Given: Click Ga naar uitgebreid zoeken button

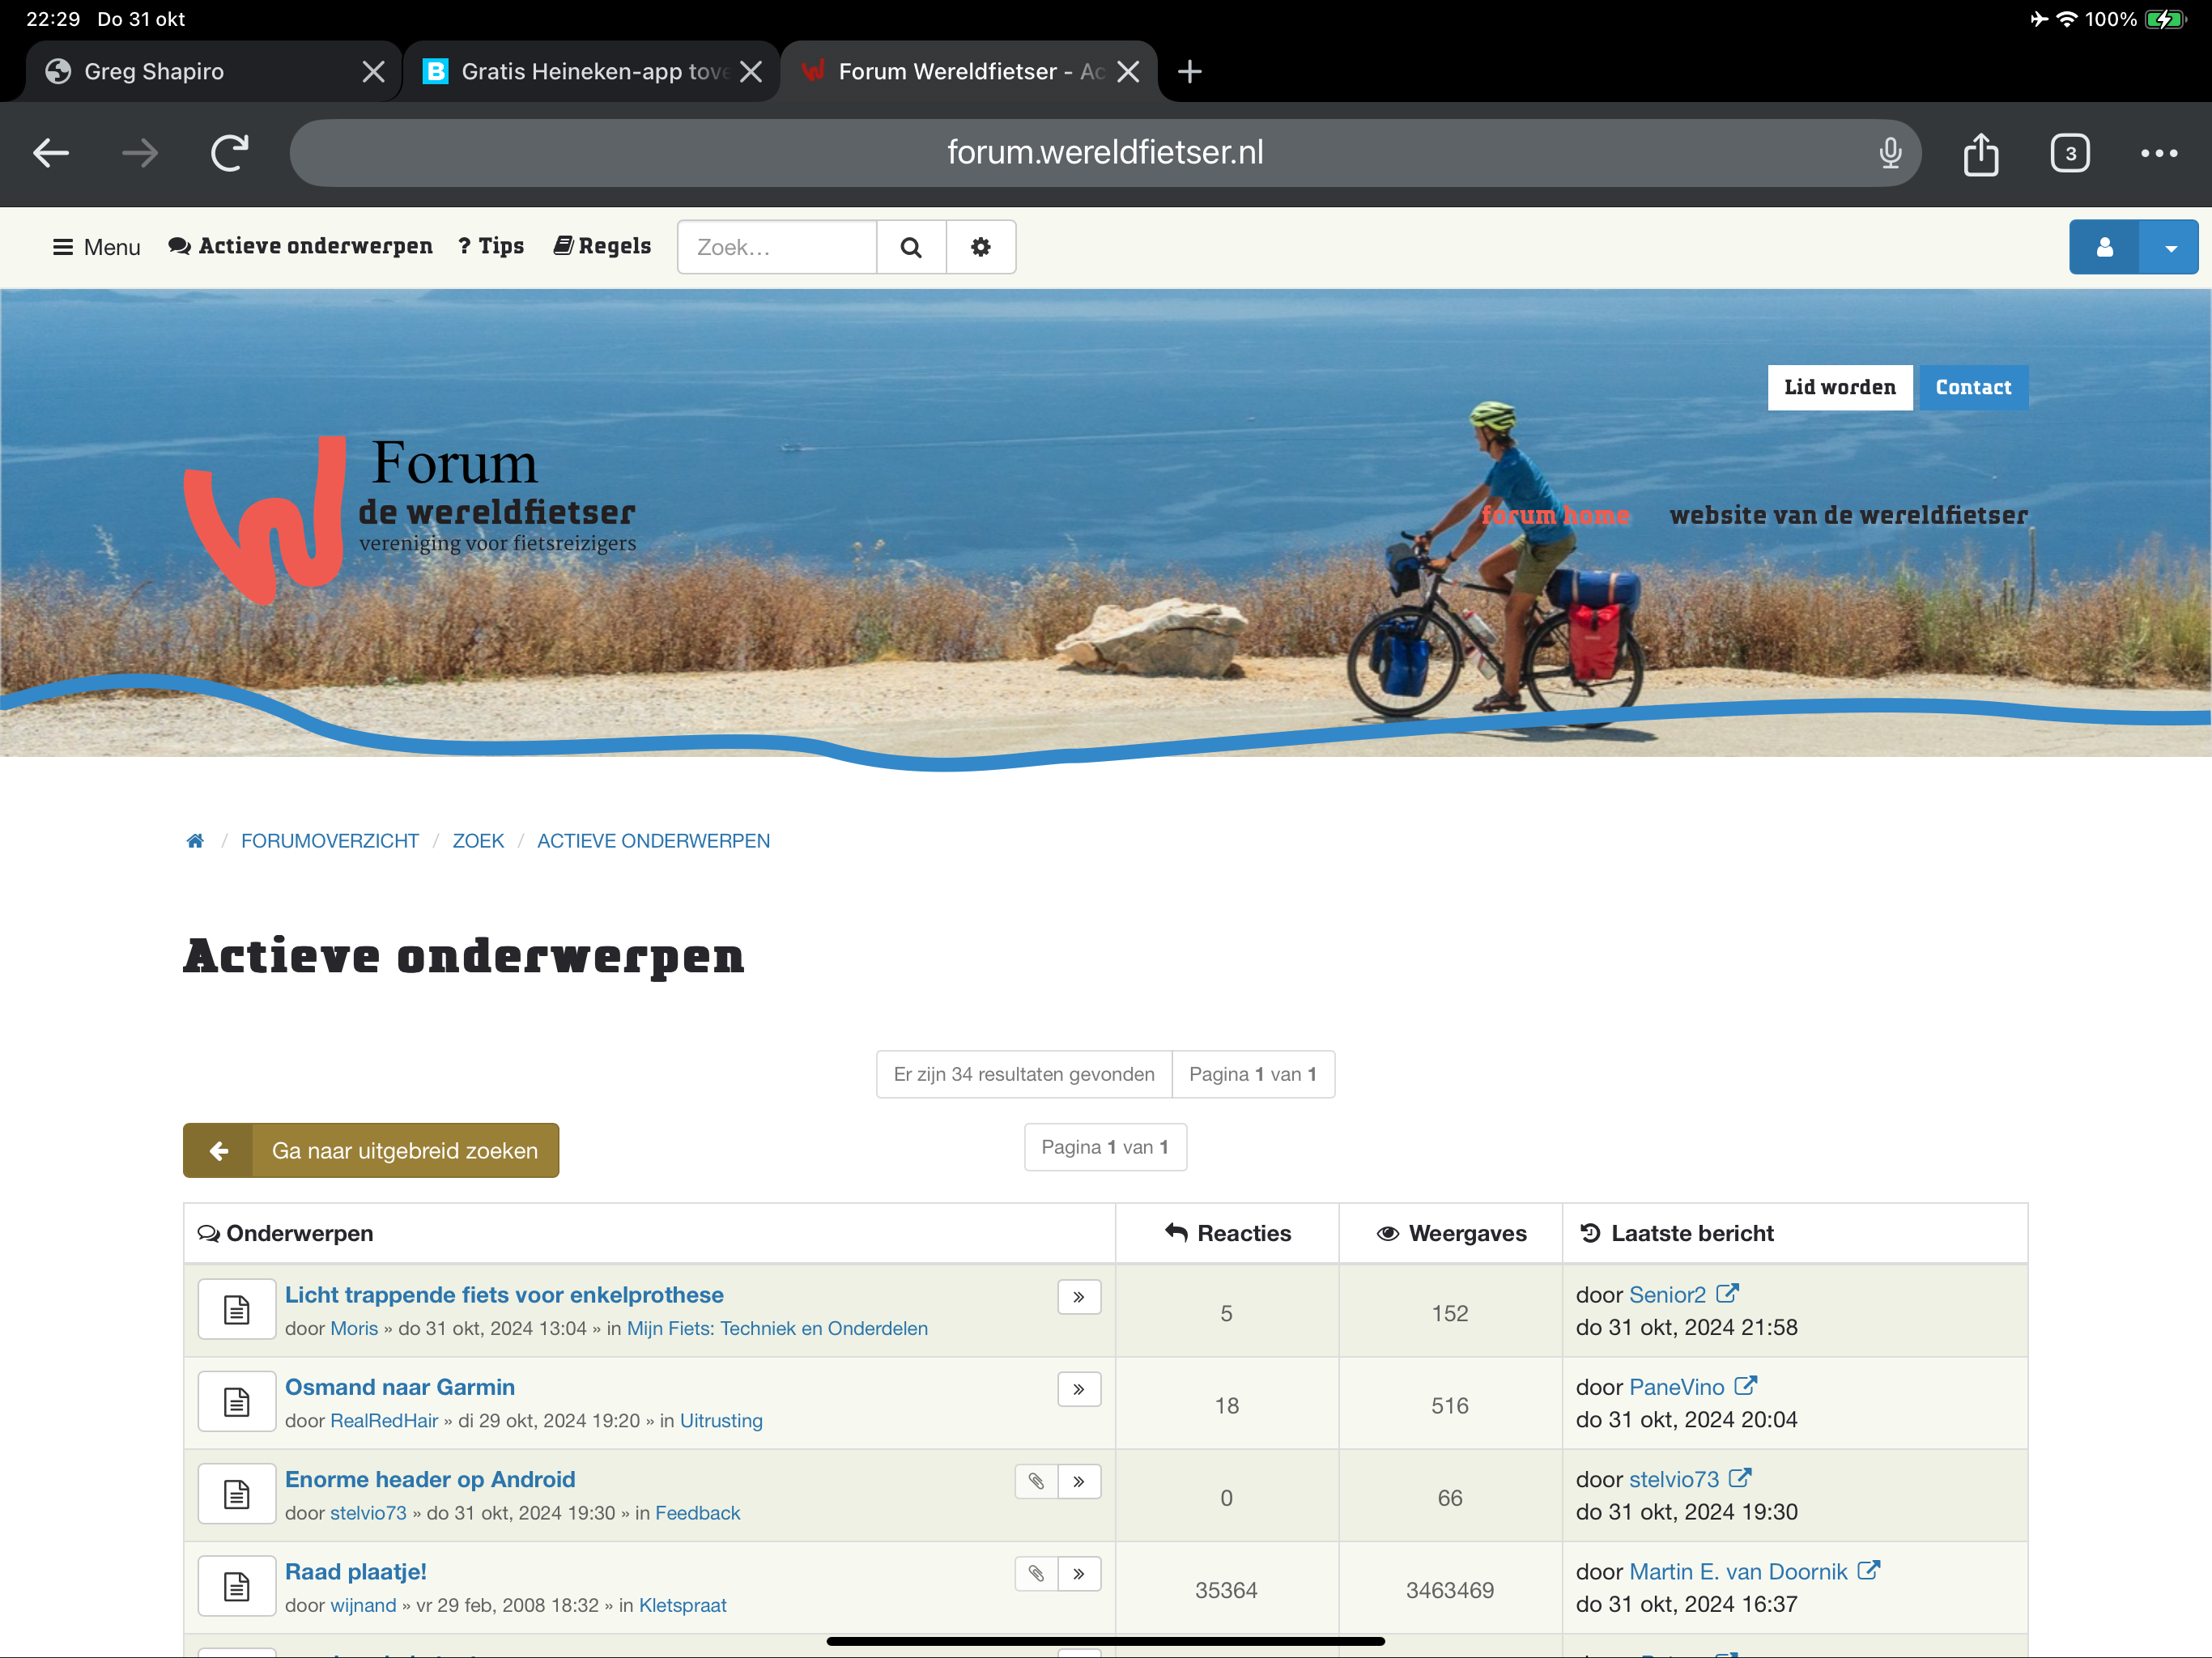Looking at the screenshot, I should (x=371, y=1150).
